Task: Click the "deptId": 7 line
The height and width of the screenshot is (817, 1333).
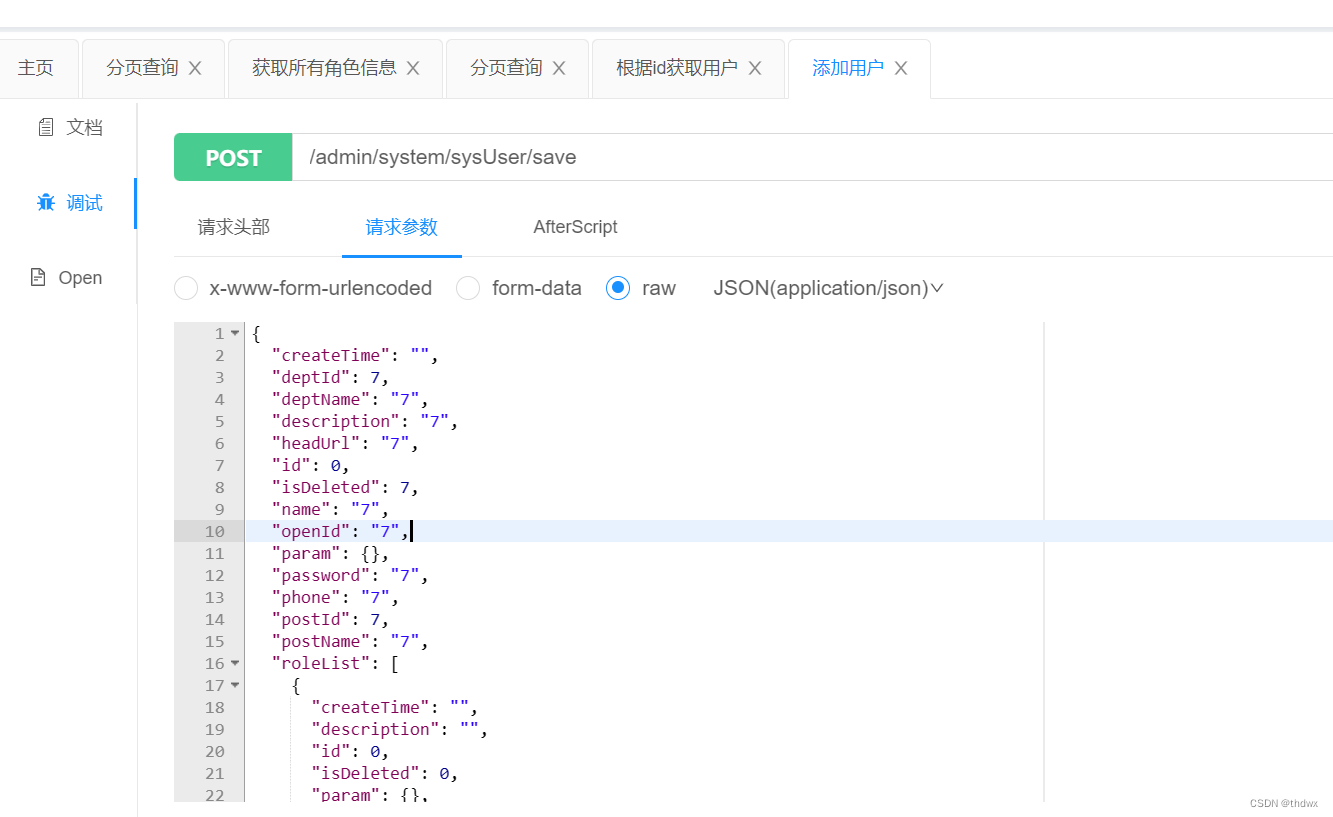Action: [330, 377]
